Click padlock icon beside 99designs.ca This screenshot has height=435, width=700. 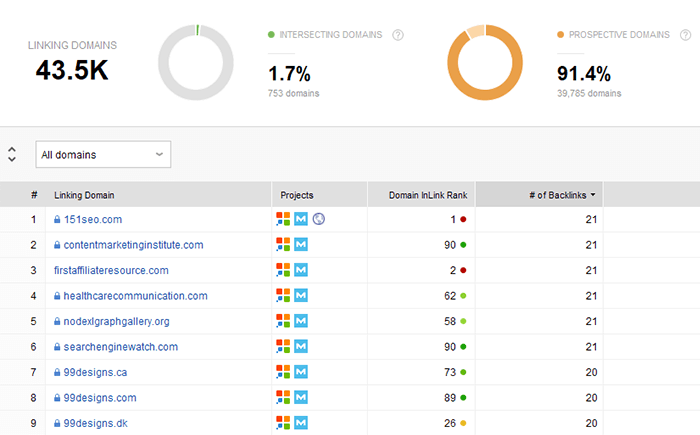coord(57,372)
